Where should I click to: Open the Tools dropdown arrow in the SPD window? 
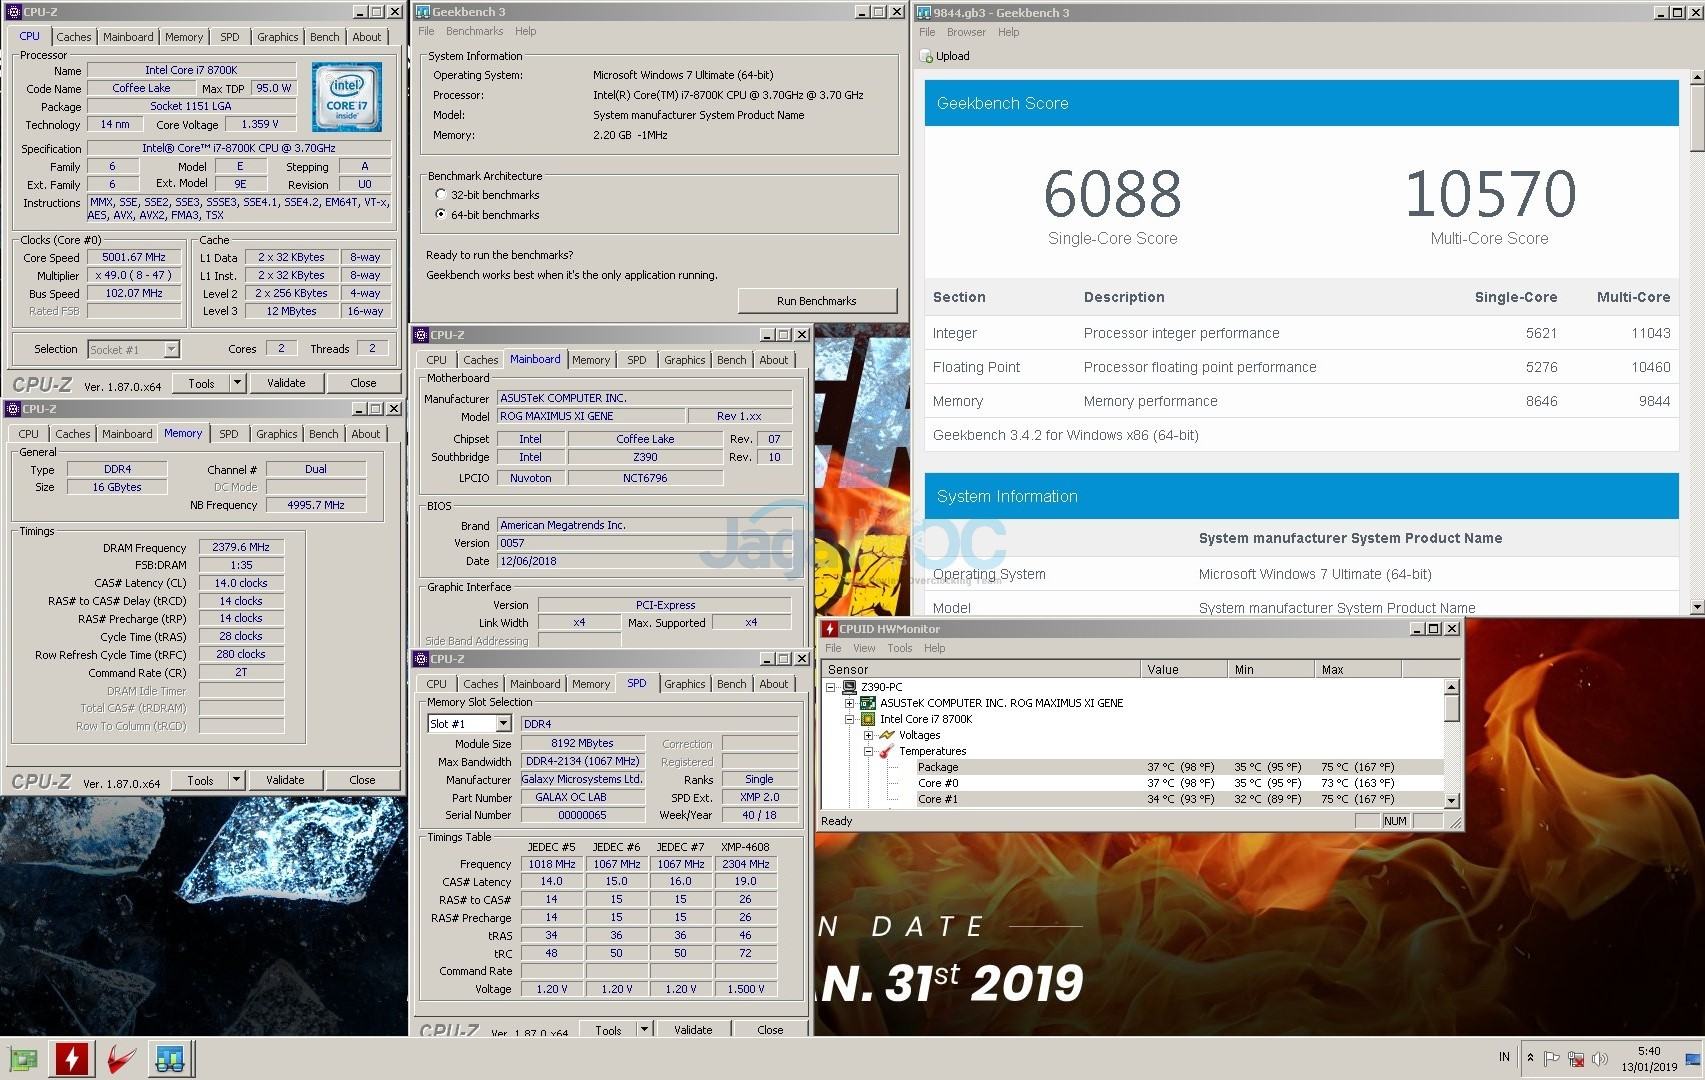pos(644,1029)
